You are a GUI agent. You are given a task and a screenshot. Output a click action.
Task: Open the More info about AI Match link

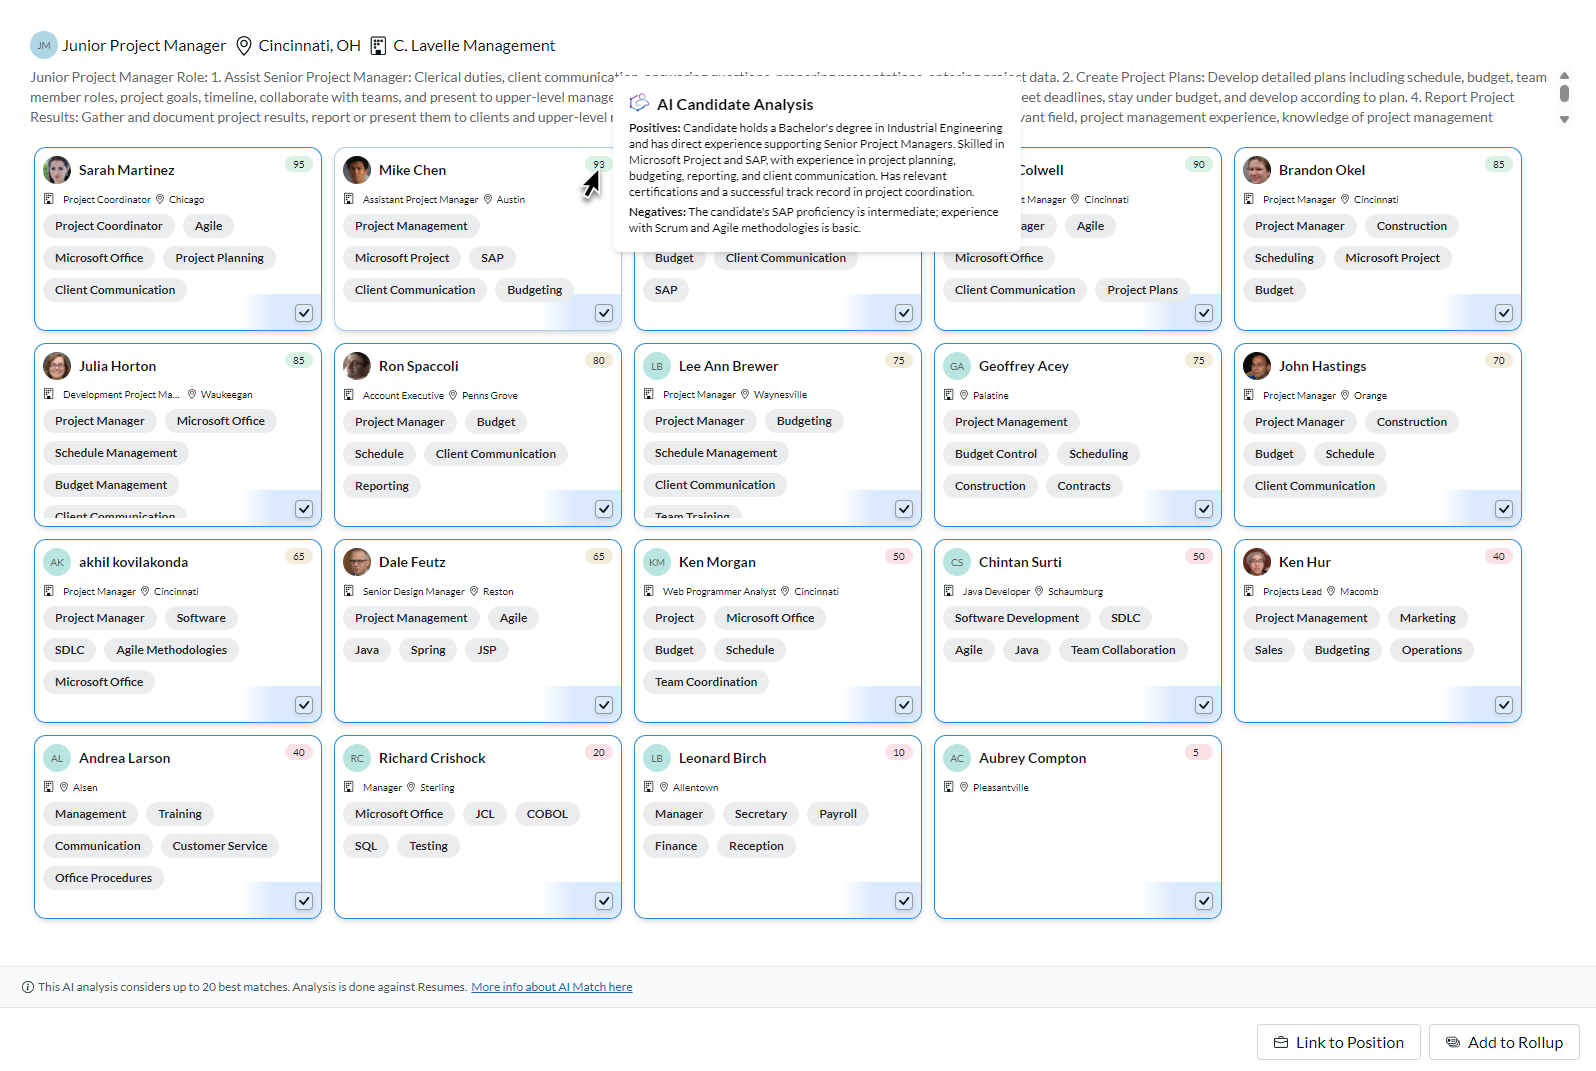coord(552,987)
